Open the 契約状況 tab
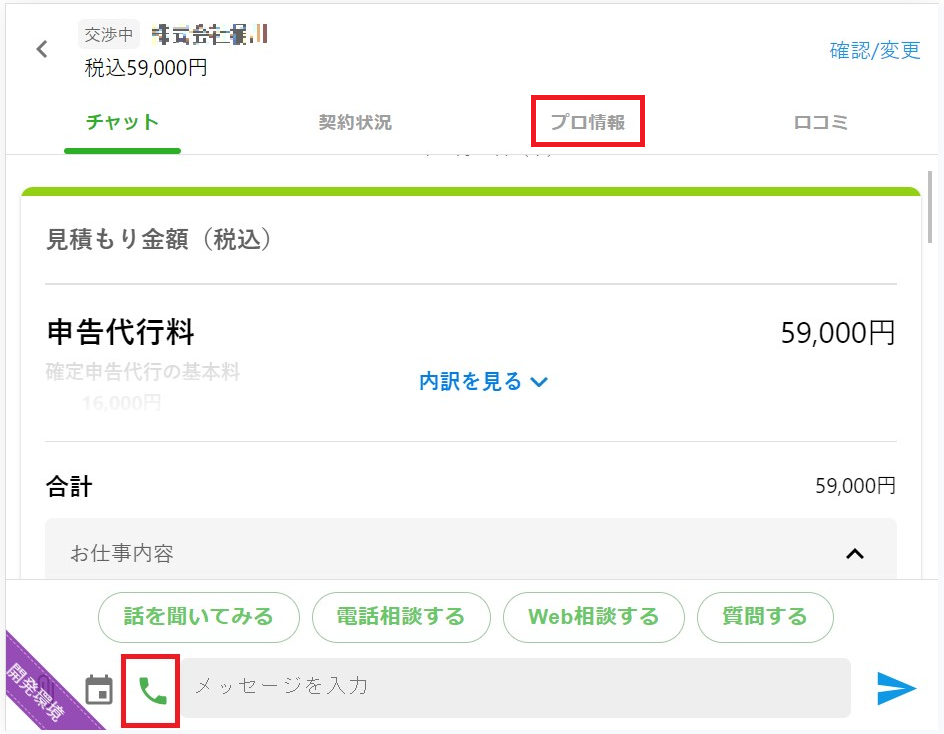The height and width of the screenshot is (734, 944). coord(355,123)
